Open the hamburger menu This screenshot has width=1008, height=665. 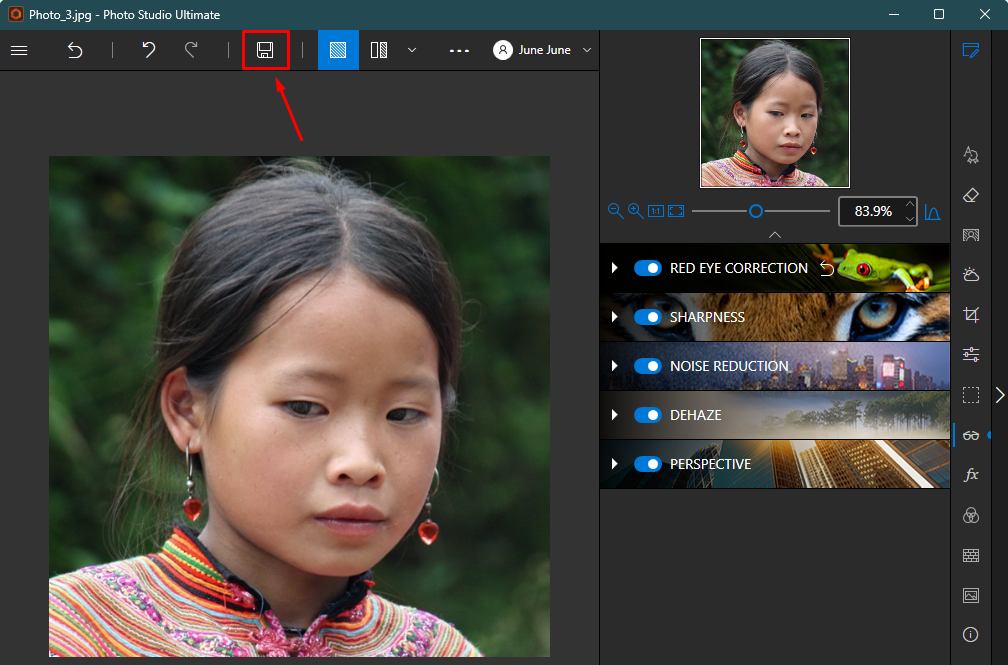click(x=19, y=50)
